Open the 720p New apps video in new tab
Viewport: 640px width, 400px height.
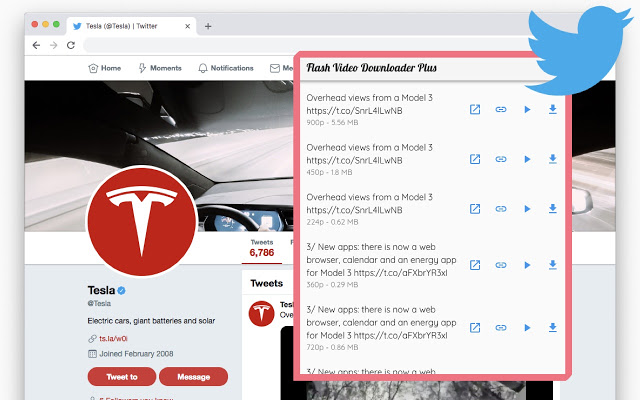tap(475, 328)
